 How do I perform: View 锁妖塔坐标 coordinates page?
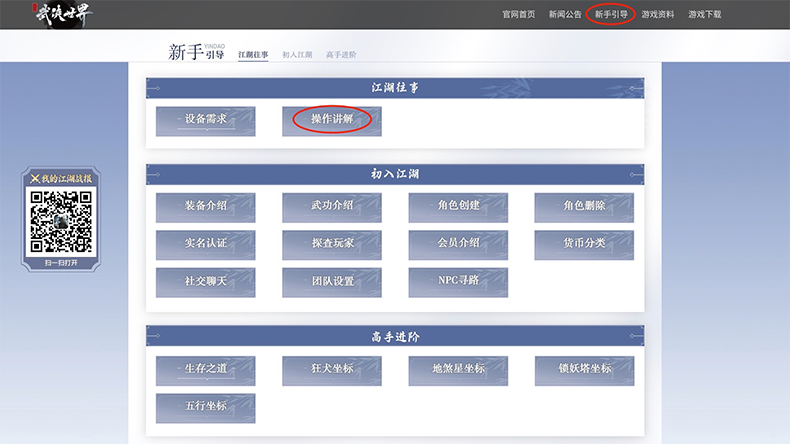(x=584, y=369)
